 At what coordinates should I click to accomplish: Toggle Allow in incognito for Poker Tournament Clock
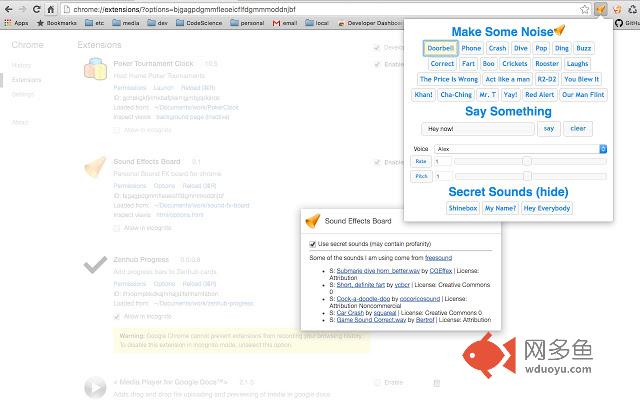pos(117,130)
